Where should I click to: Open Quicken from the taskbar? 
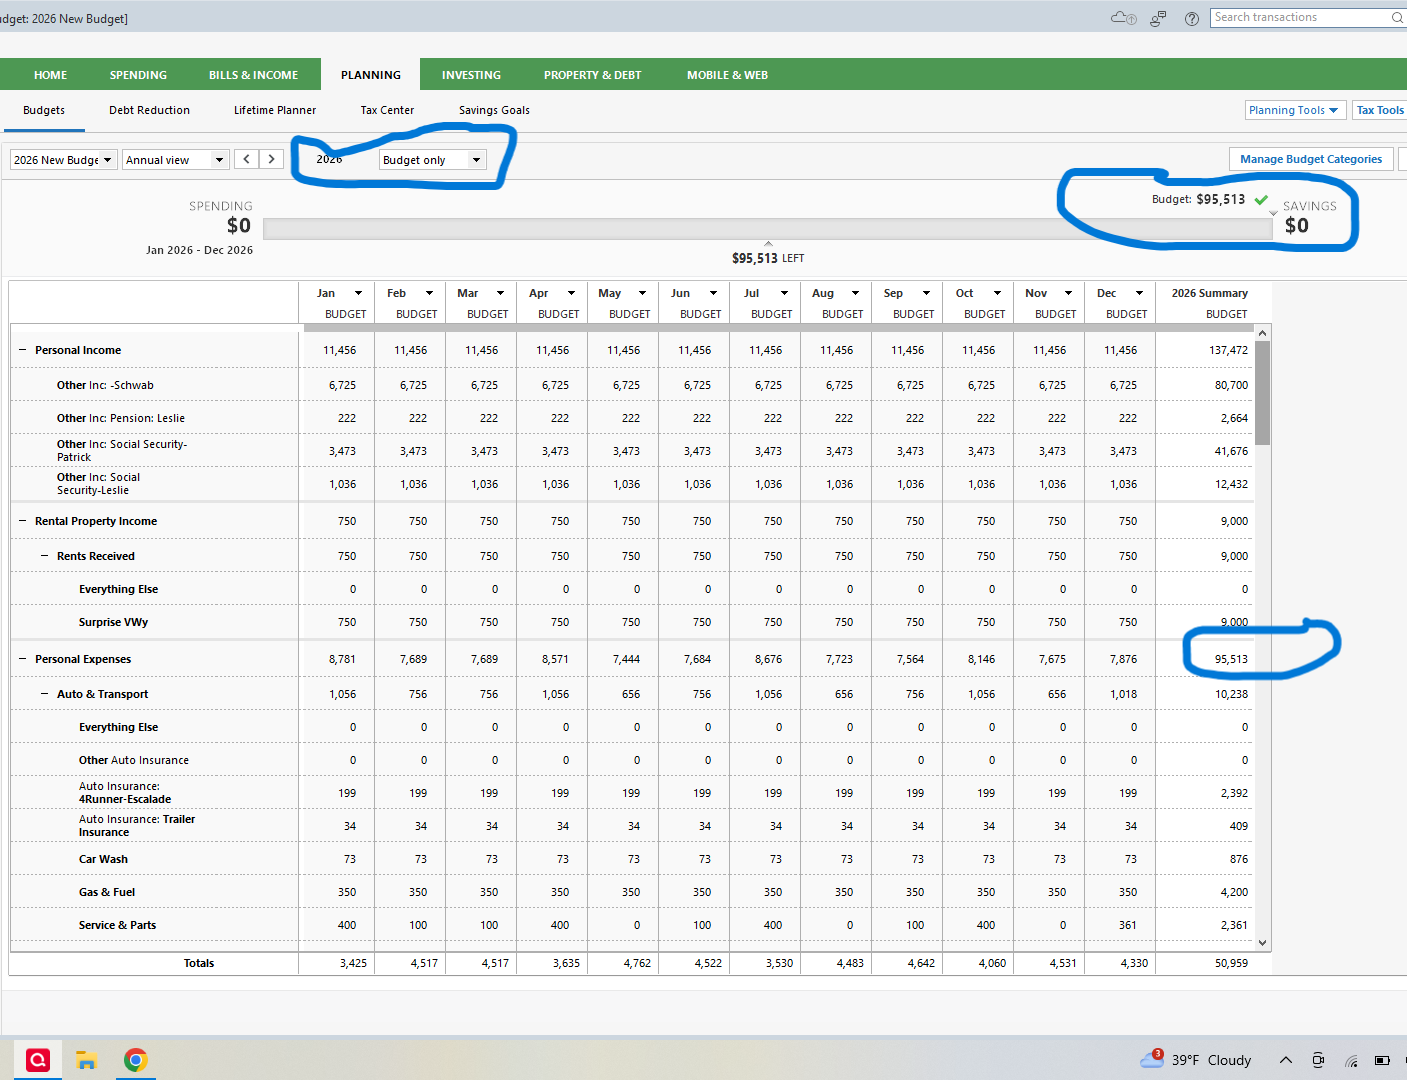(x=38, y=1060)
